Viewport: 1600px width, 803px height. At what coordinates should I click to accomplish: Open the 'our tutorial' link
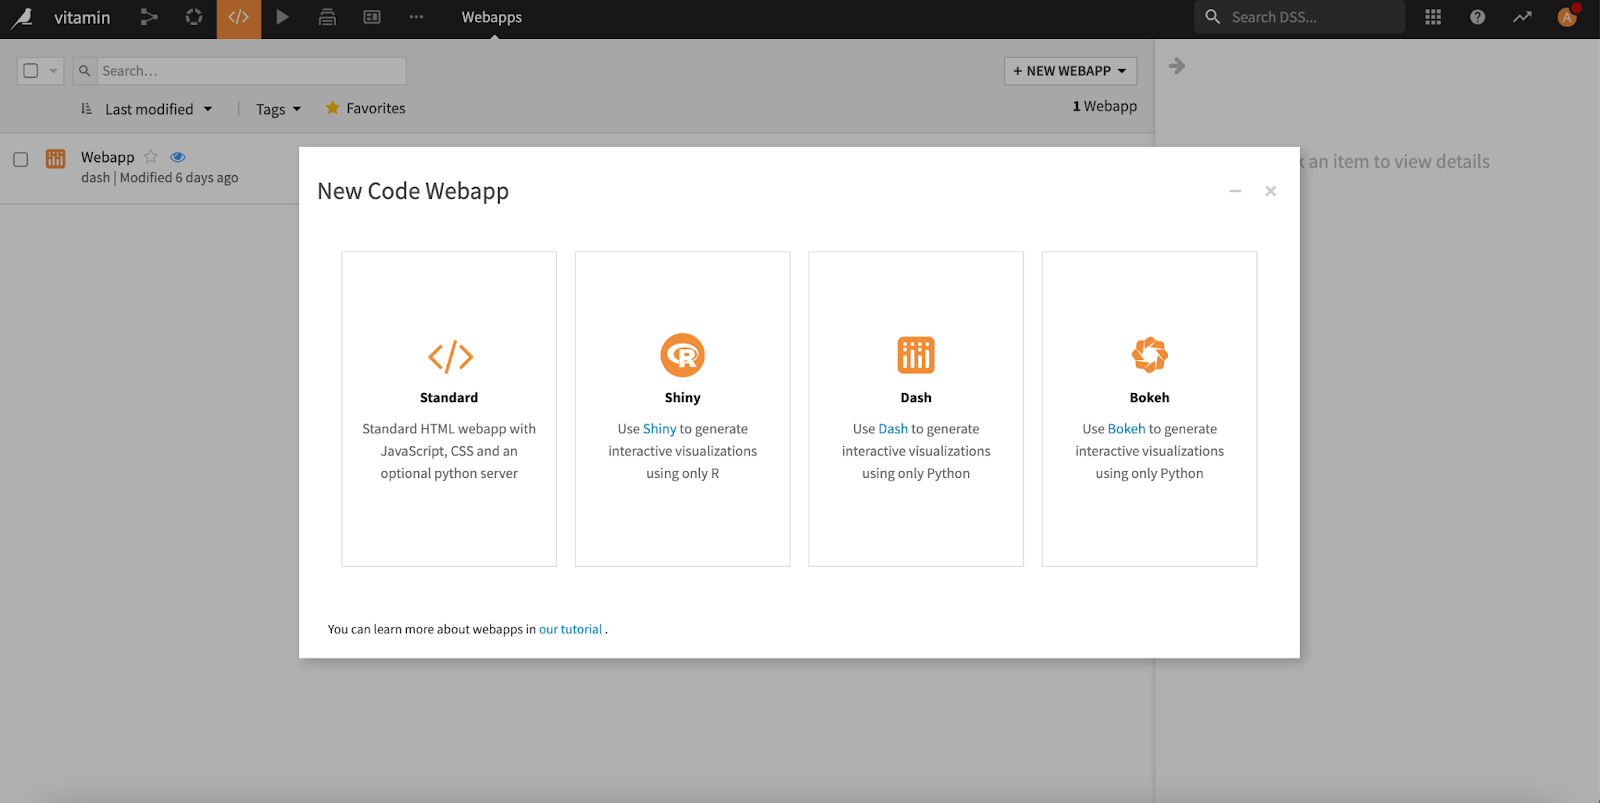(570, 629)
